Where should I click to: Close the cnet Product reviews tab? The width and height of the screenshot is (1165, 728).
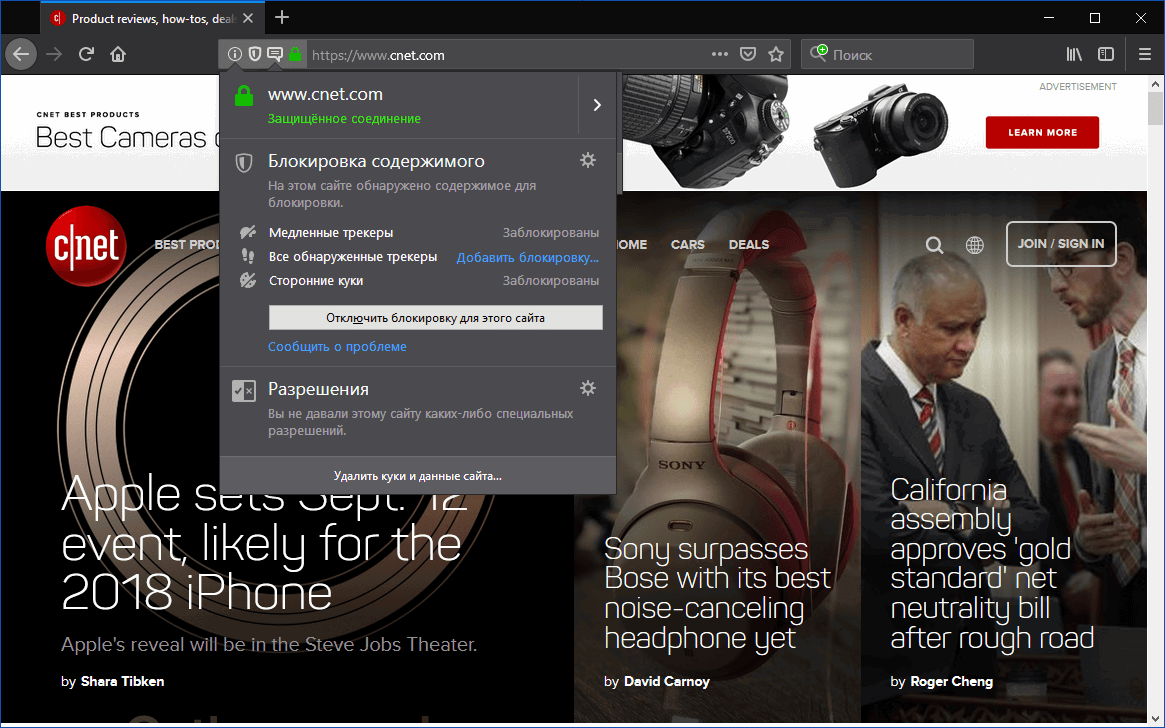pyautogui.click(x=248, y=19)
